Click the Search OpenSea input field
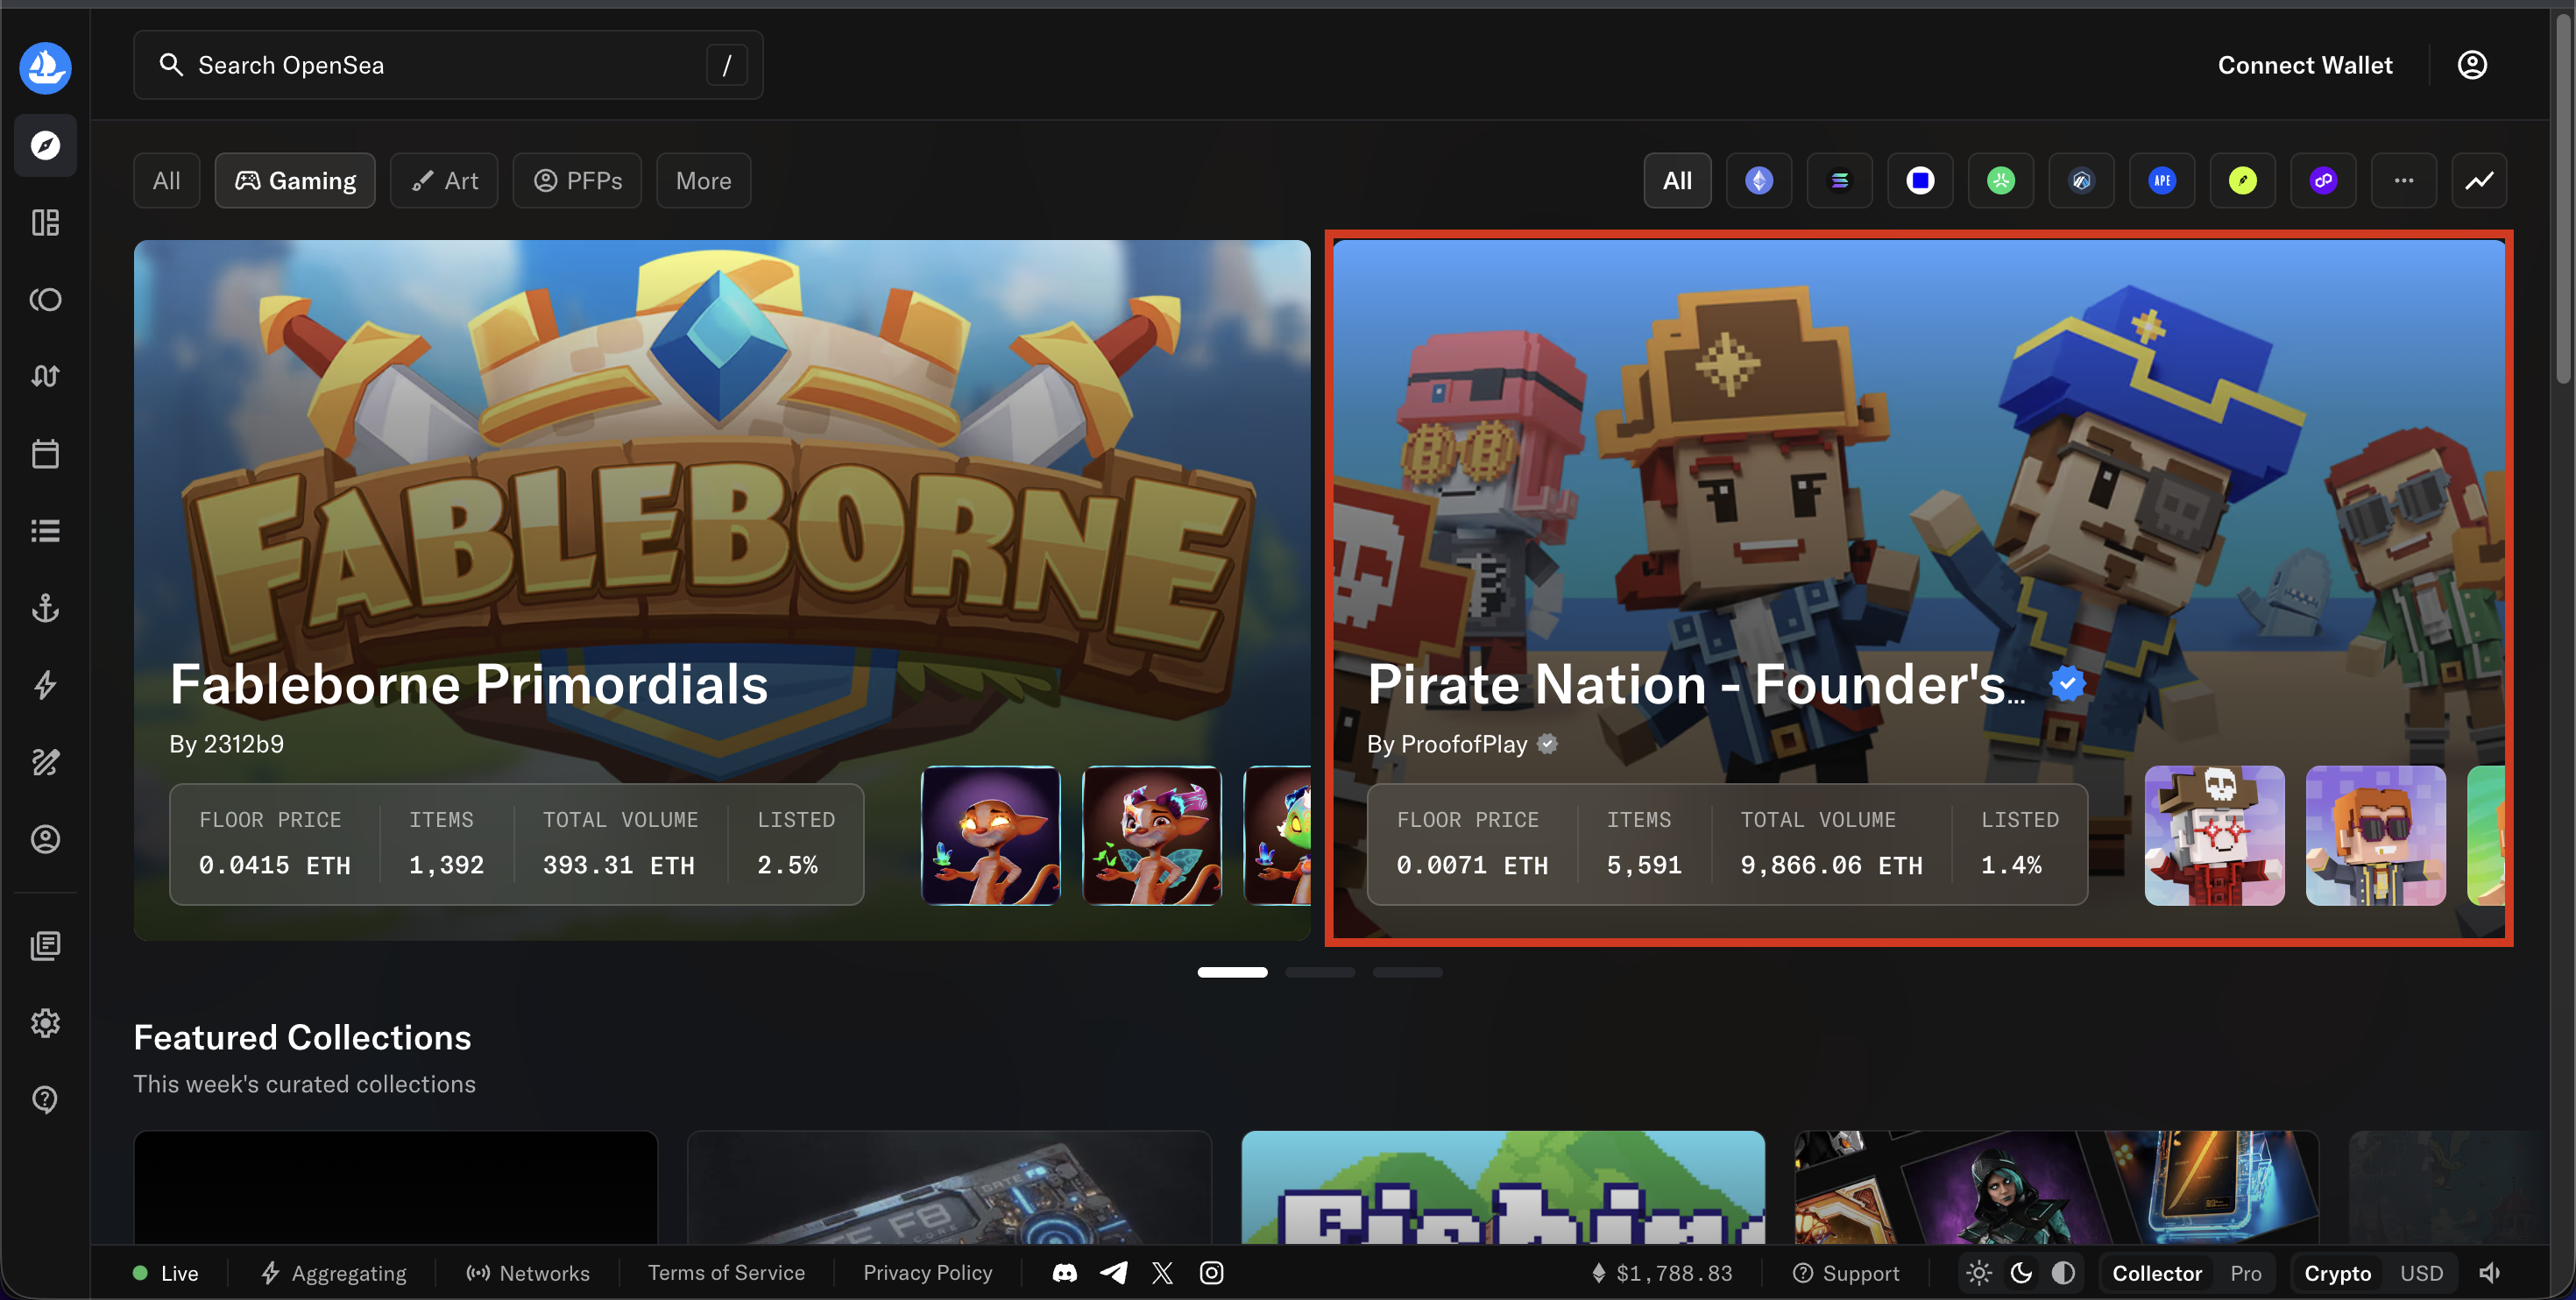Screen dimensions: 2576x1300 (448, 65)
